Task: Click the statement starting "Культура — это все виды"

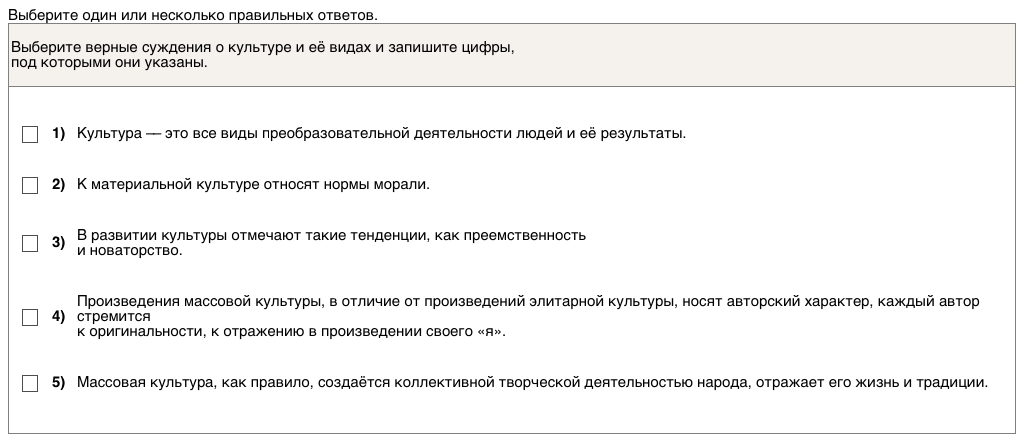Action: [381, 134]
